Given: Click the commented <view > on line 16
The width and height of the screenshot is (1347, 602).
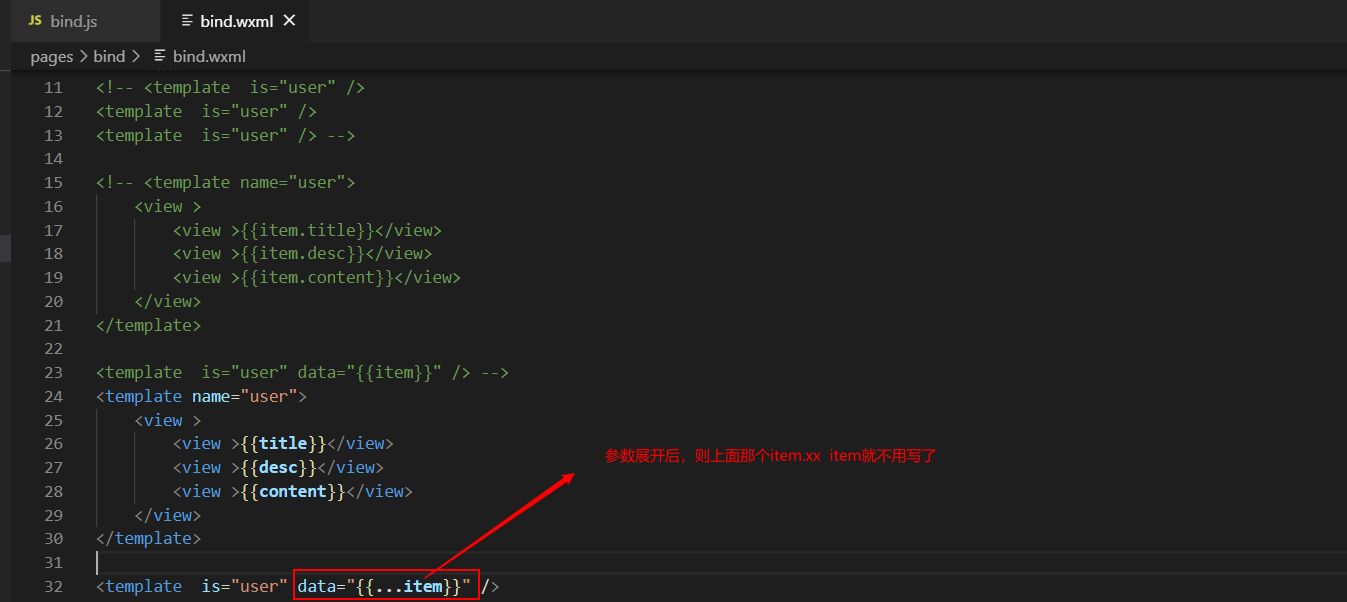Looking at the screenshot, I should [x=168, y=207].
